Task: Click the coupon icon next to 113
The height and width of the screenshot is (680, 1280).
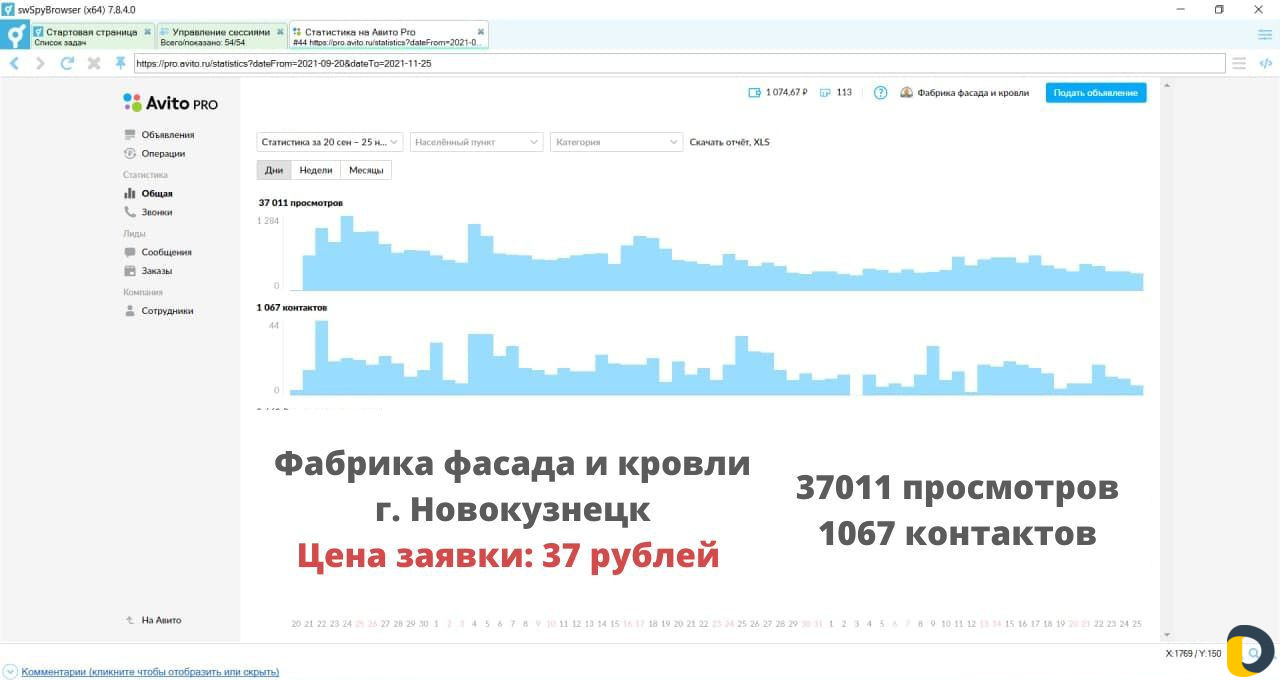Action: tap(825, 93)
